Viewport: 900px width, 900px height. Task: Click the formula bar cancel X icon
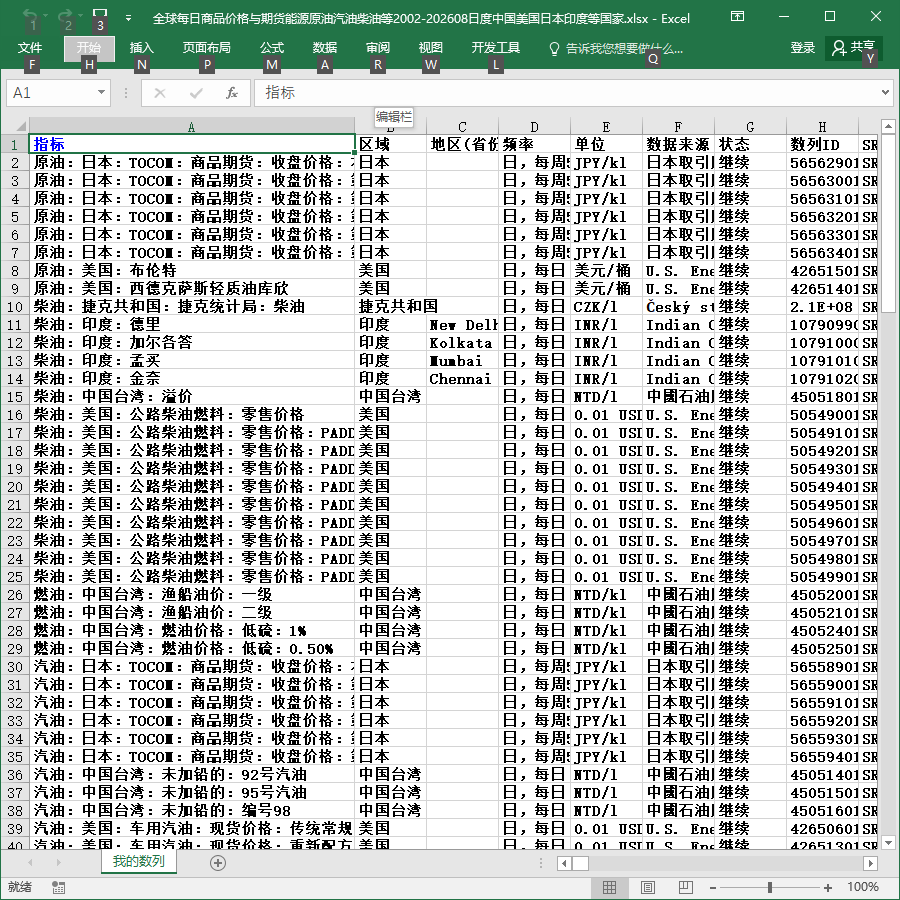click(160, 93)
